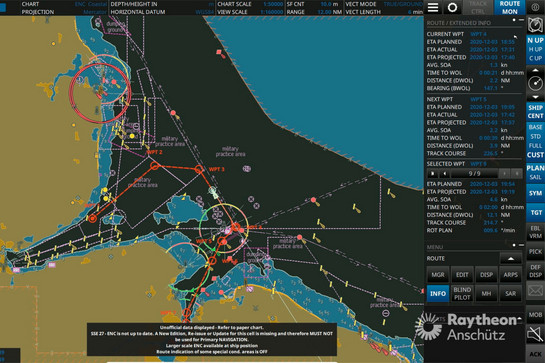Open BLIND PILOT function
545x363 pixels.
[462, 293]
